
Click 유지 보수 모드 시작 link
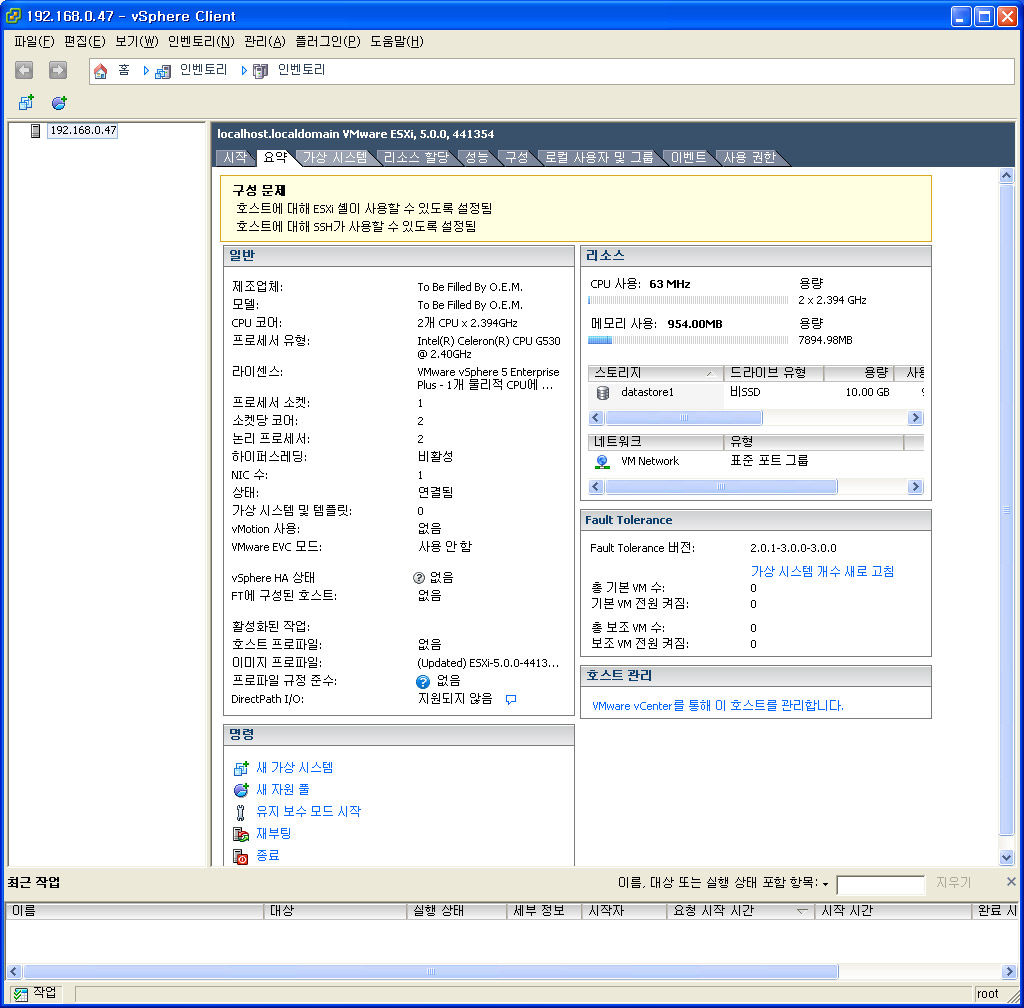click(308, 811)
